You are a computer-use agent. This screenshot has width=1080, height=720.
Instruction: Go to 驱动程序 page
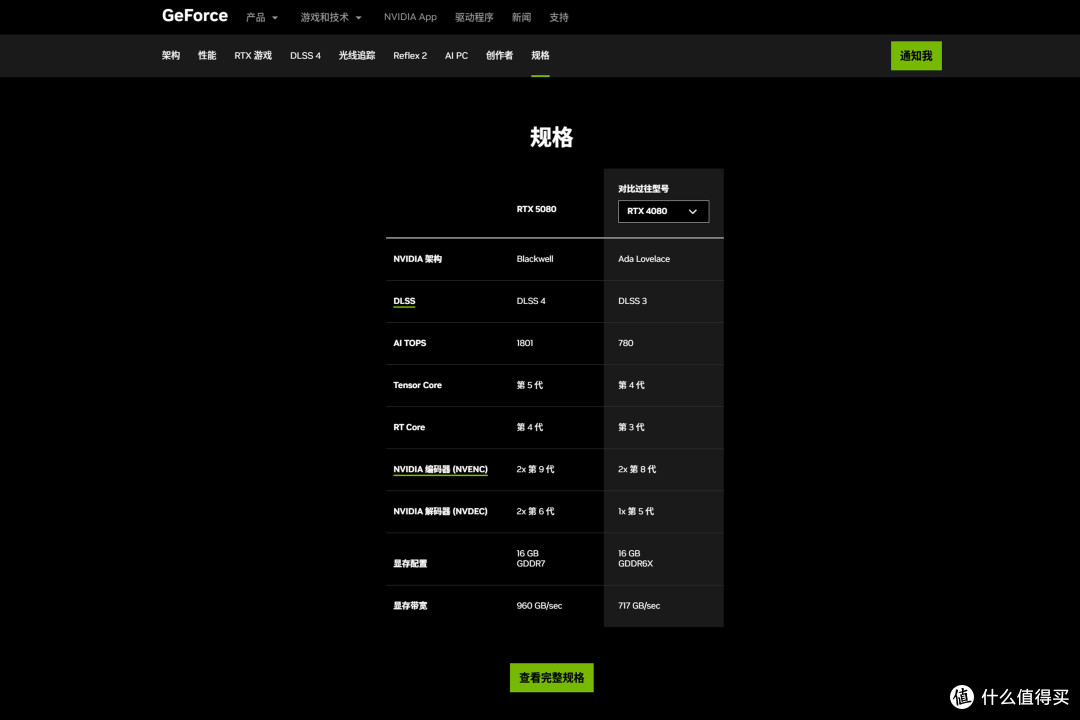474,17
